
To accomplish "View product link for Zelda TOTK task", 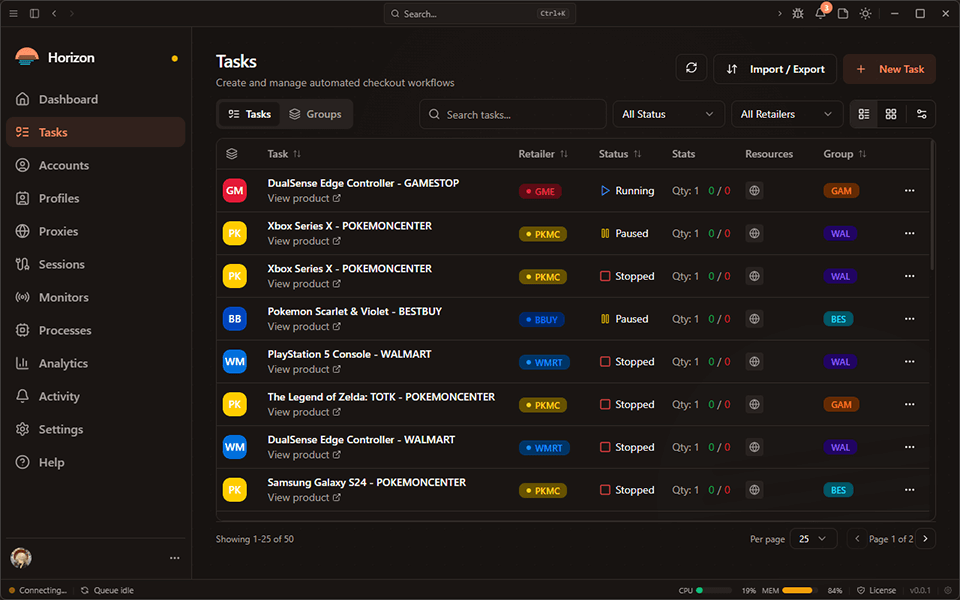I will point(304,412).
